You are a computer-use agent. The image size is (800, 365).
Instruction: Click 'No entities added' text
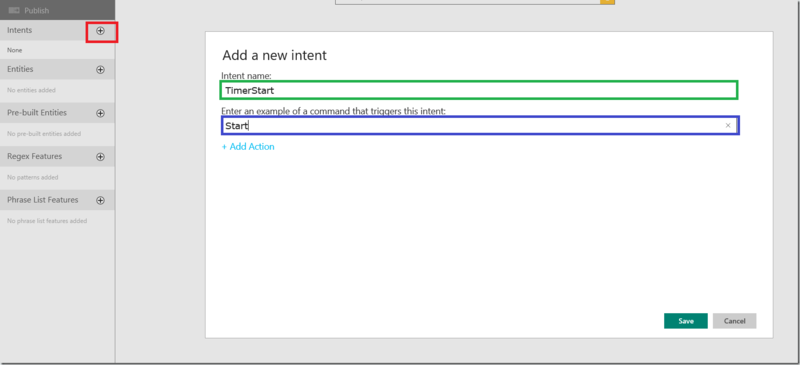(31, 90)
